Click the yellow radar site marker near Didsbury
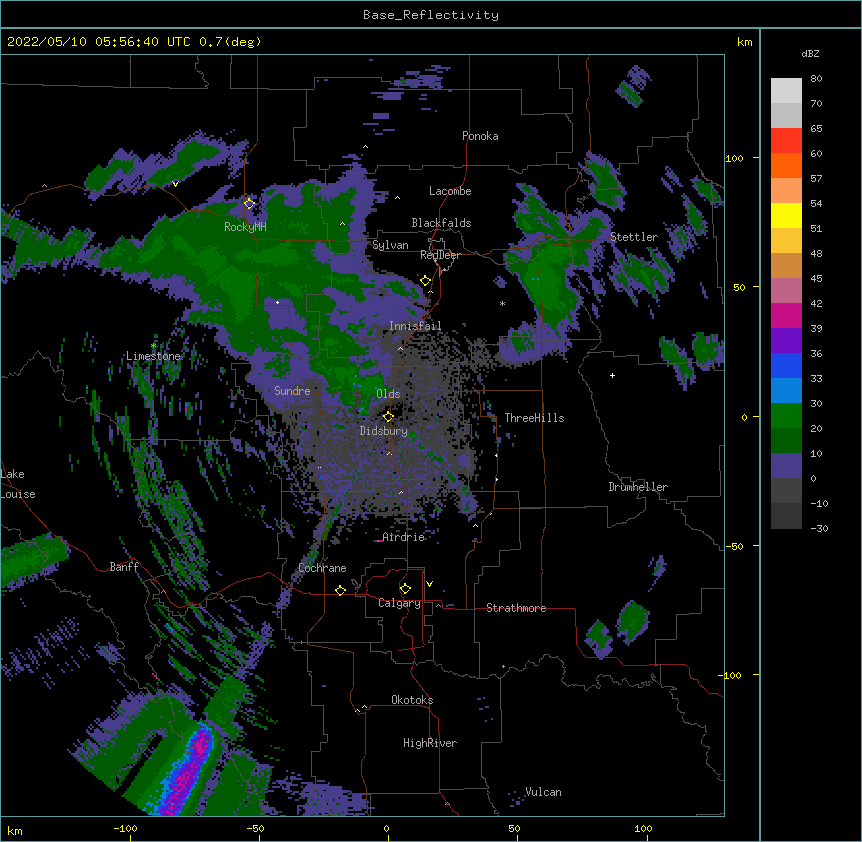Screen dimensions: 862x842 pos(388,417)
